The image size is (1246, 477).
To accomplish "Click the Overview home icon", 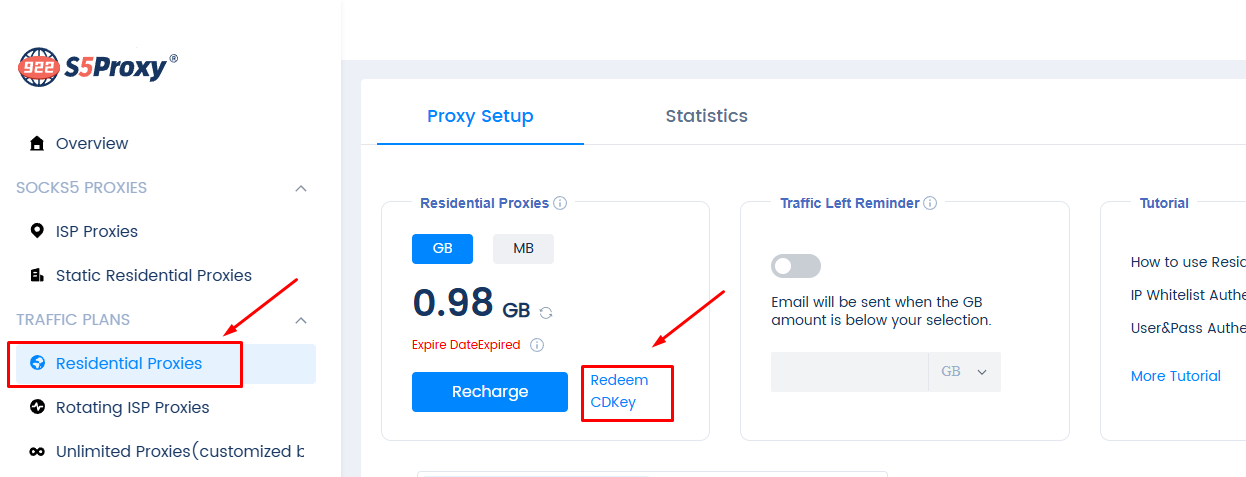I will click(37, 143).
